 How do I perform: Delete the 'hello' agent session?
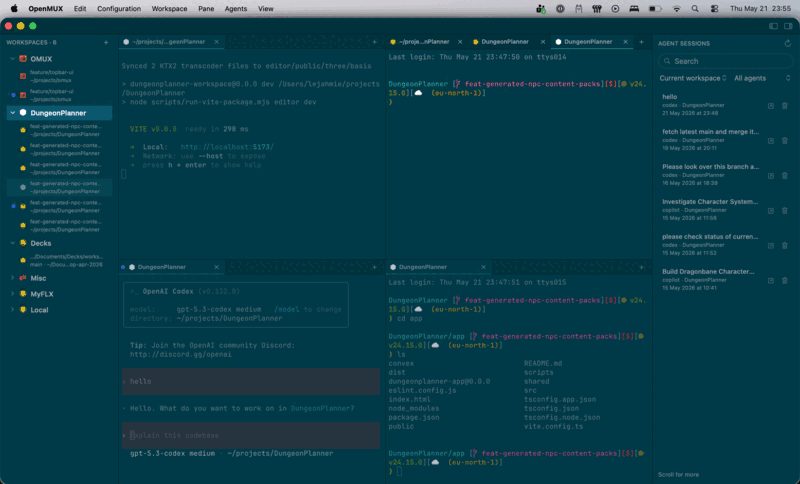point(785,106)
